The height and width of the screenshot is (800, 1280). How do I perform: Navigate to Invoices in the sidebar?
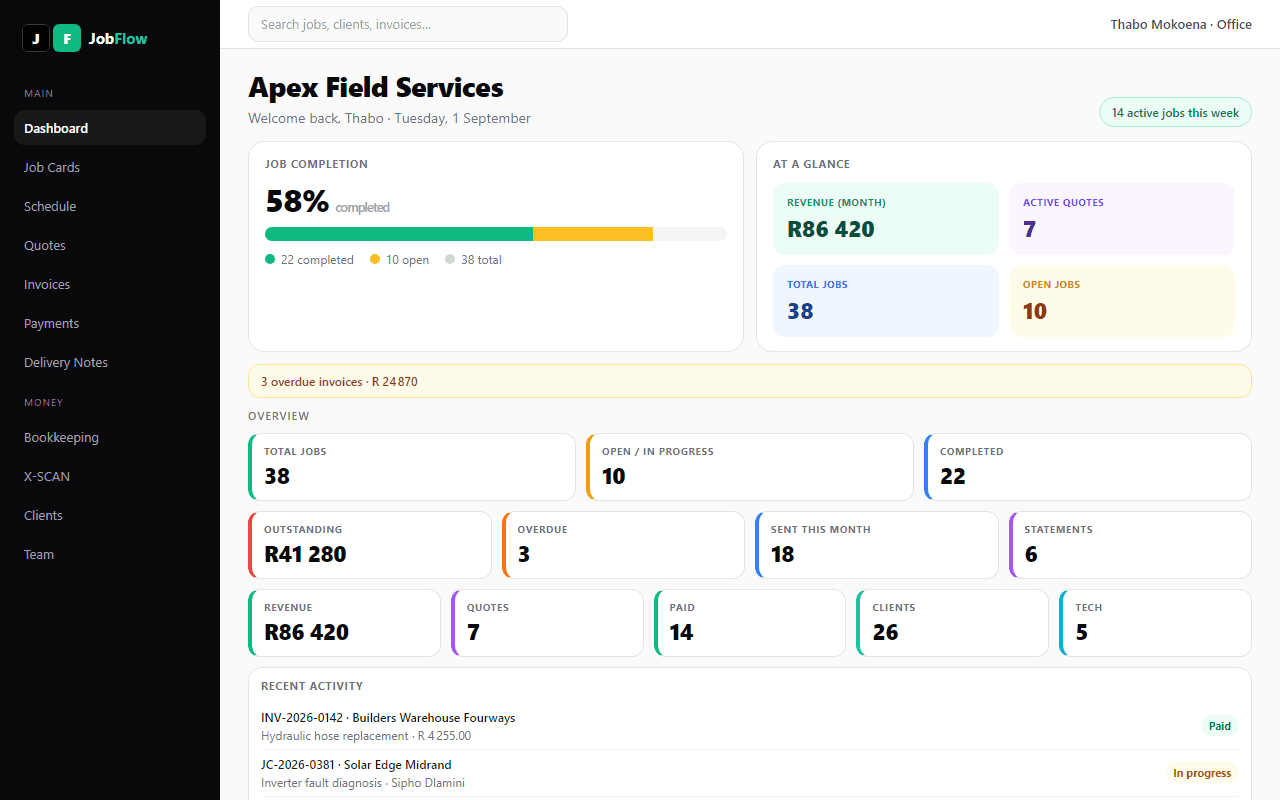coord(110,284)
